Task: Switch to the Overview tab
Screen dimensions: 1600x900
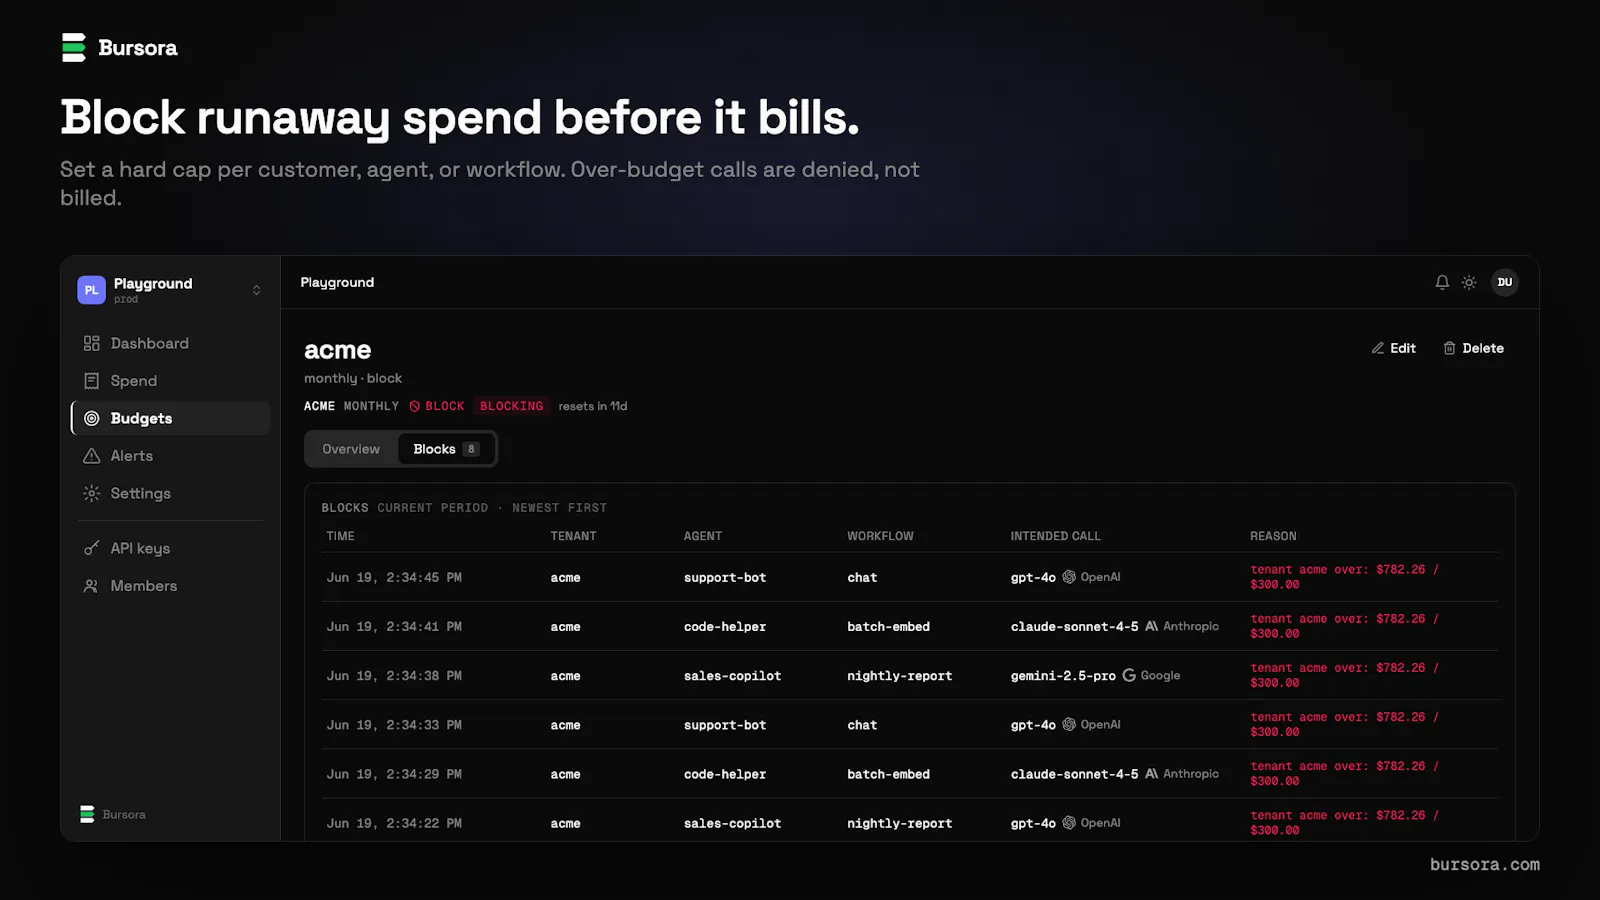Action: [x=351, y=449]
